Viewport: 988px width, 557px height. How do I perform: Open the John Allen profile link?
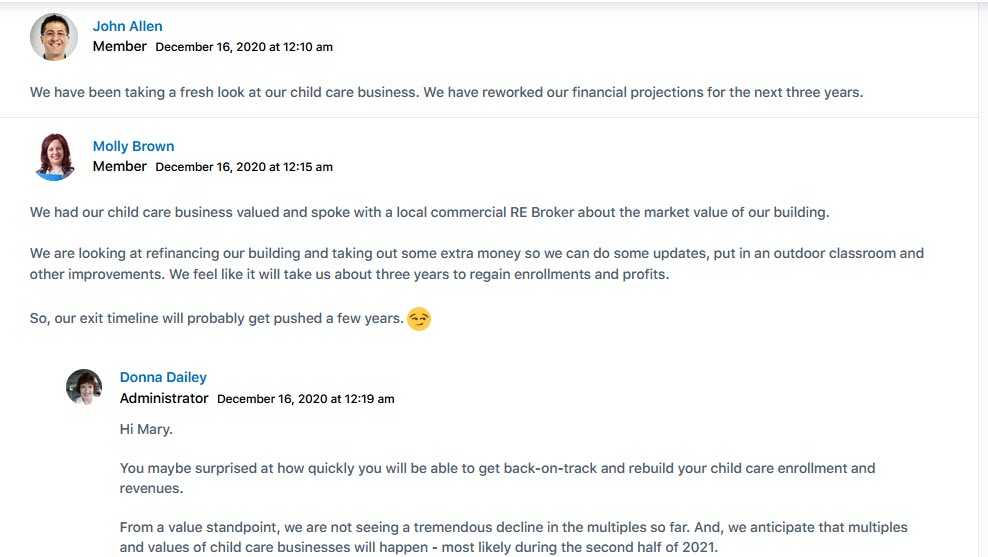[x=127, y=26]
